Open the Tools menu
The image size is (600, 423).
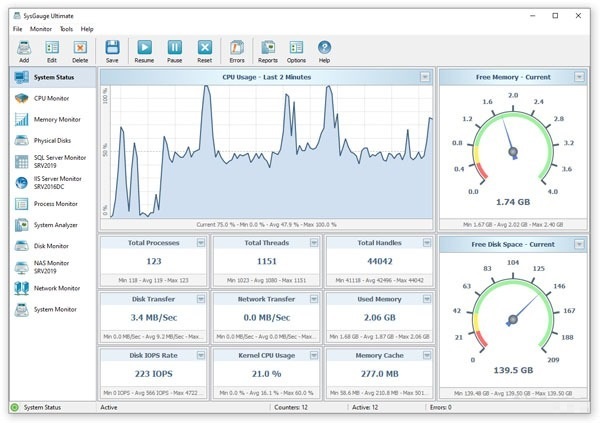coord(66,29)
